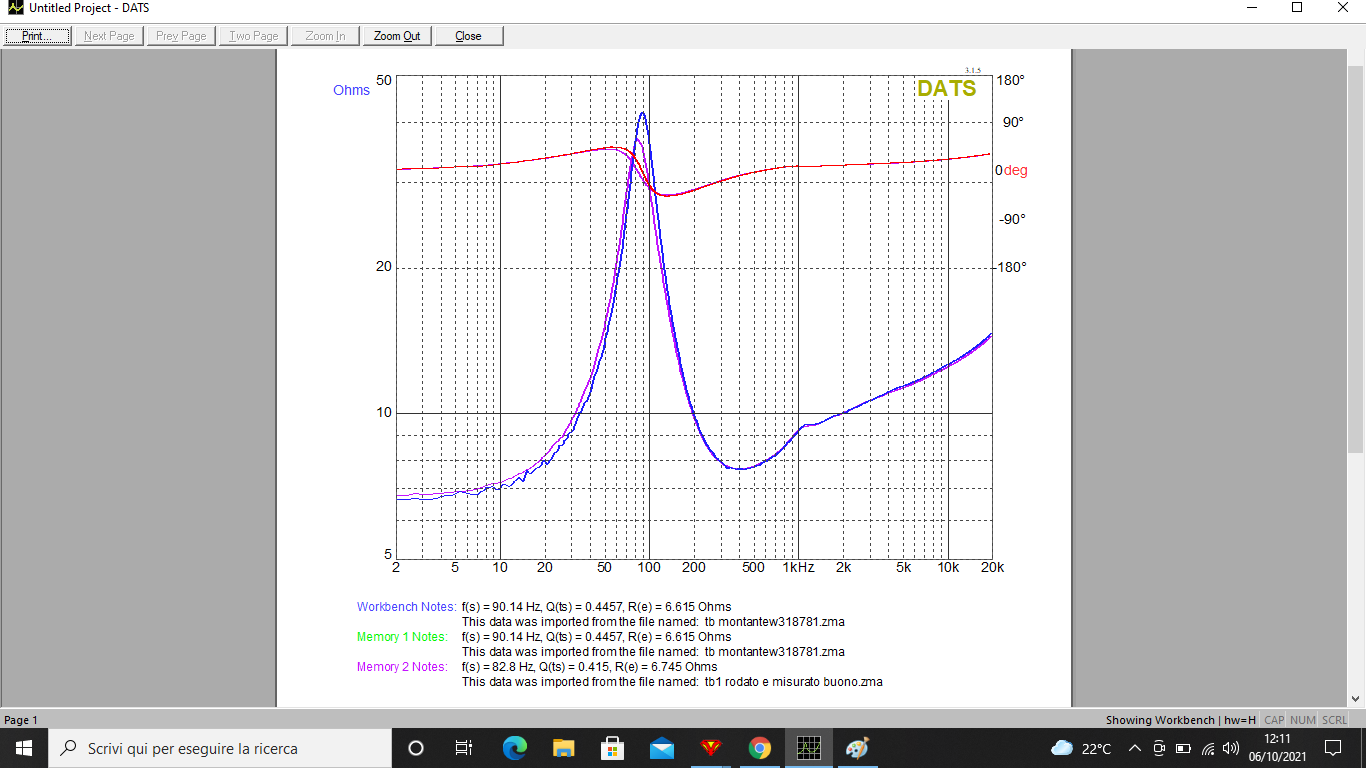This screenshot has width=1366, height=768.
Task: Click the DATS logo in the graph
Action: coord(946,88)
